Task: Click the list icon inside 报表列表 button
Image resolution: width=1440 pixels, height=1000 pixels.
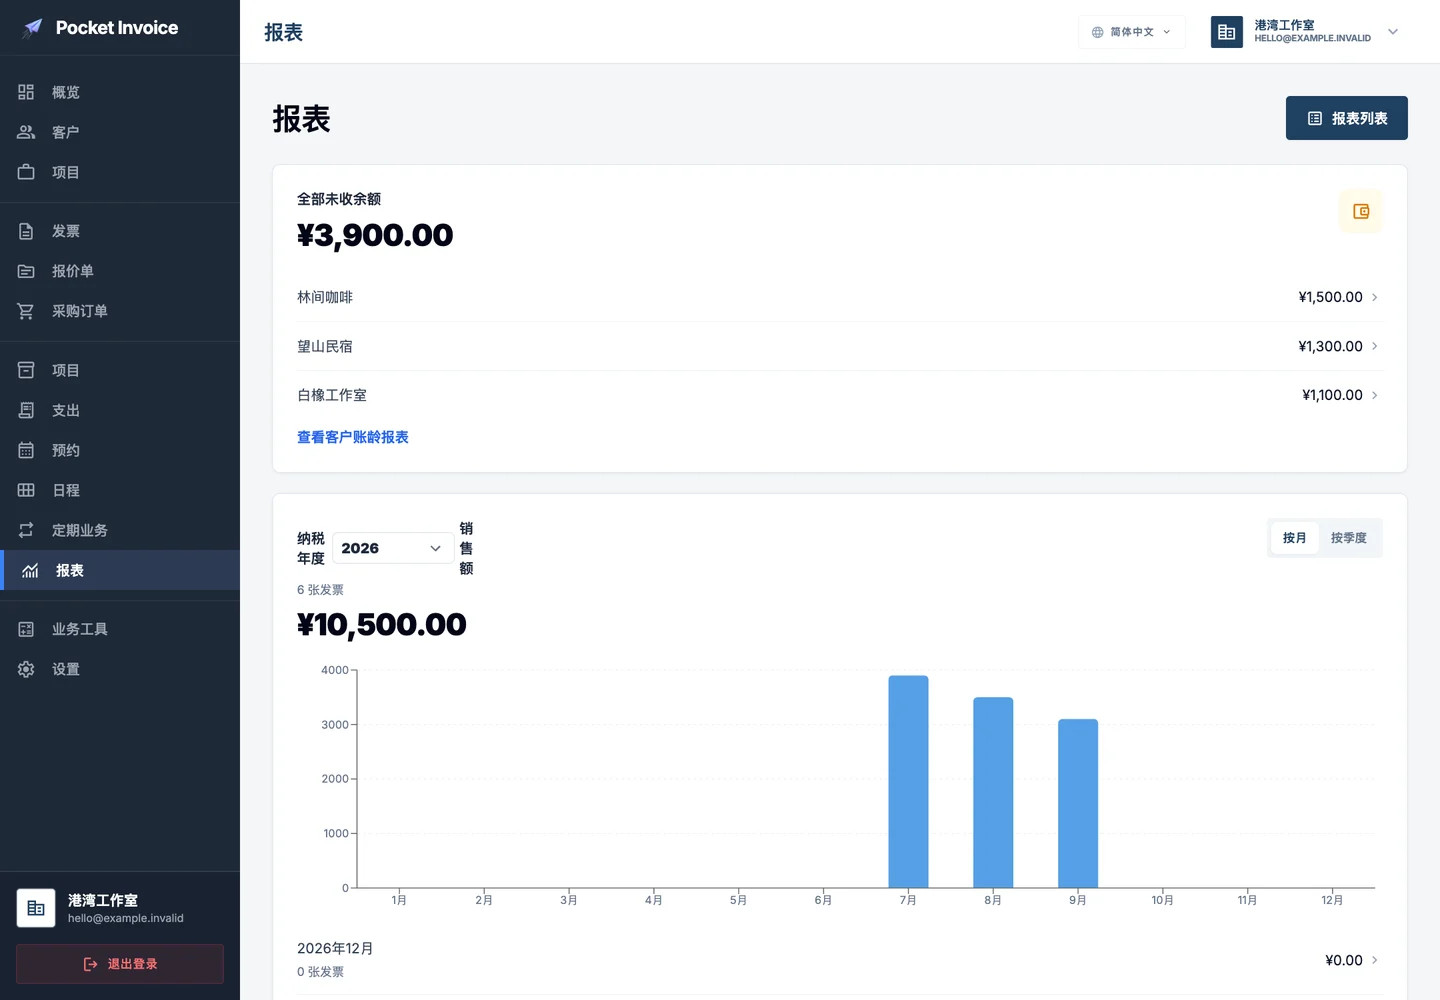Action: [x=1315, y=118]
